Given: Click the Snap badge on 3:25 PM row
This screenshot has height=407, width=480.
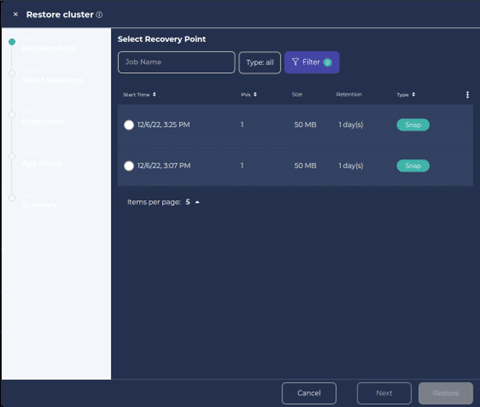Looking at the screenshot, I should coord(413,125).
